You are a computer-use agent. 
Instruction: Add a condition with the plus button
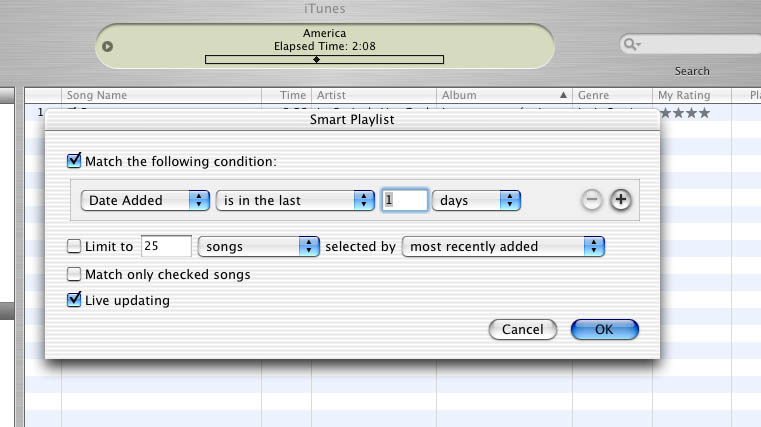tap(621, 200)
